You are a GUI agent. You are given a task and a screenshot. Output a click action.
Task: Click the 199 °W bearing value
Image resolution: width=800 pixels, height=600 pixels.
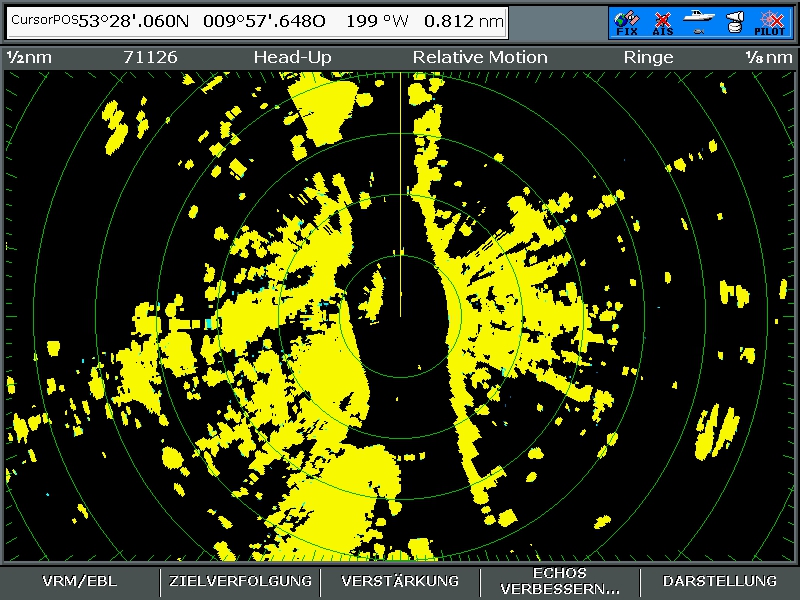378,21
